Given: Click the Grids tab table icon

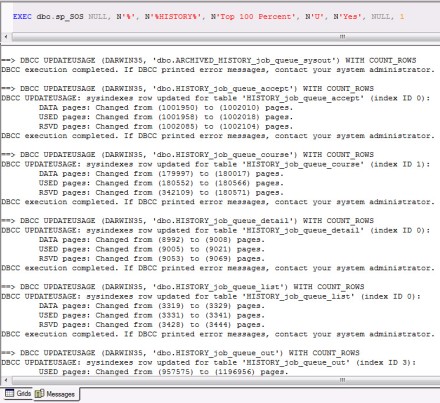Looking at the screenshot, I should (x=10, y=393).
